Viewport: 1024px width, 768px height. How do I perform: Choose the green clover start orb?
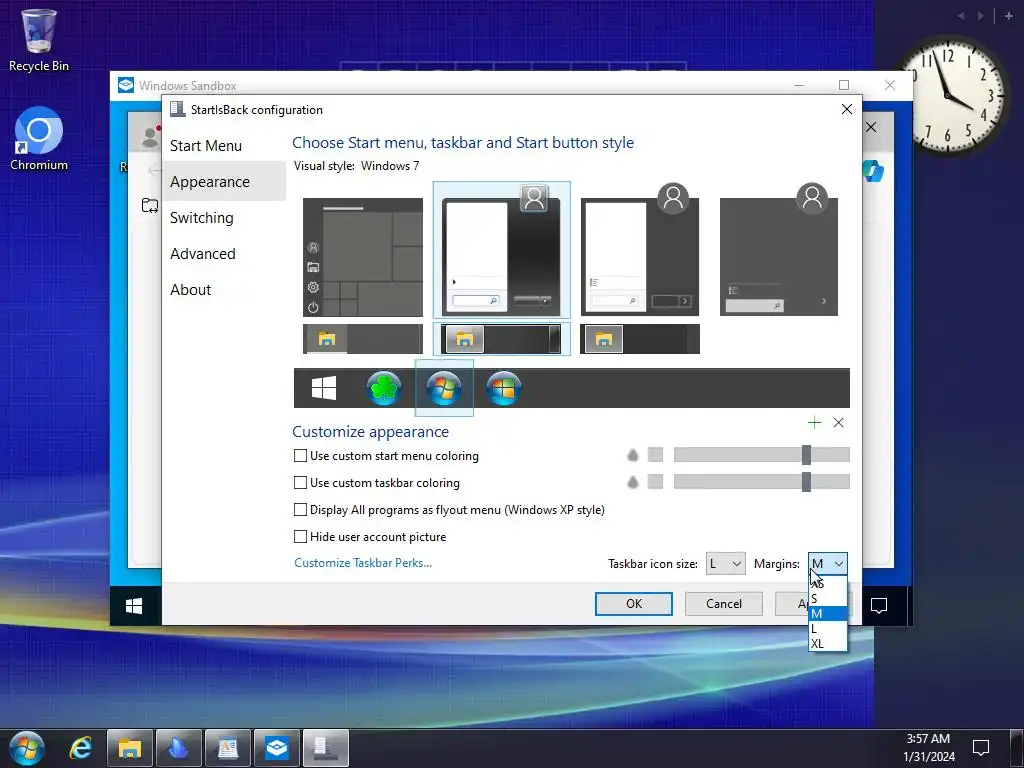point(384,388)
